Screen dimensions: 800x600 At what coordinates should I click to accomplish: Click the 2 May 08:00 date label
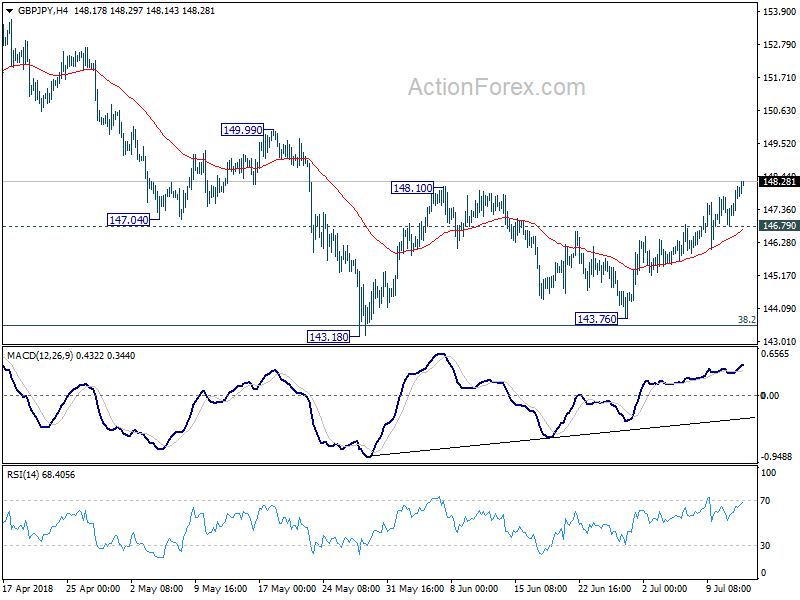pyautogui.click(x=157, y=588)
